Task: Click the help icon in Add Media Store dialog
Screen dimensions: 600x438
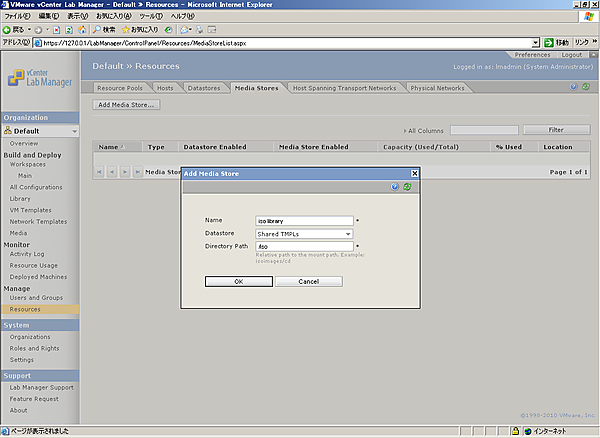Action: (x=395, y=187)
